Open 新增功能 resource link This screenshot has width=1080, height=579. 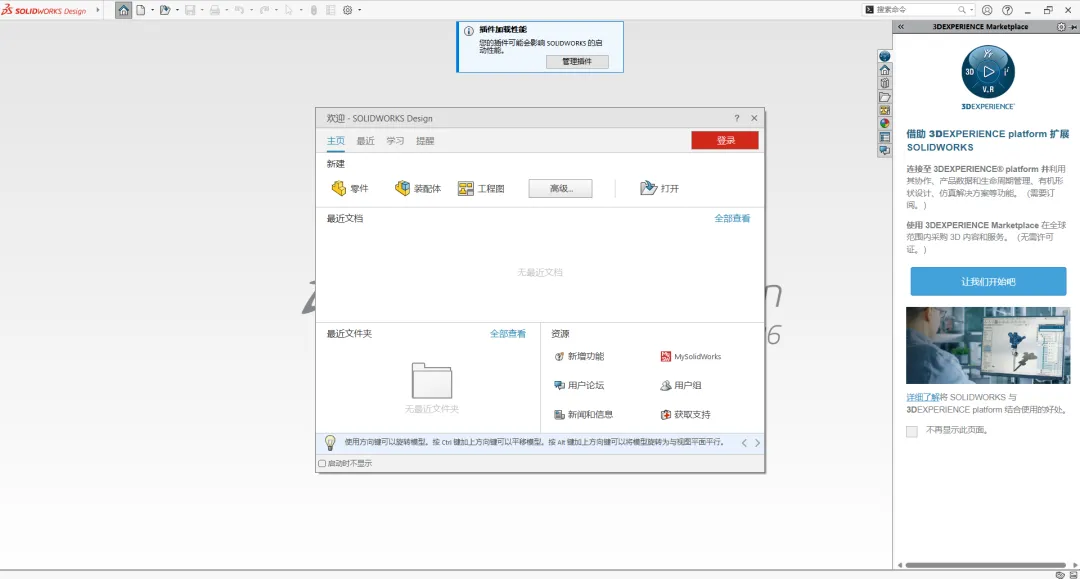pyautogui.click(x=579, y=356)
